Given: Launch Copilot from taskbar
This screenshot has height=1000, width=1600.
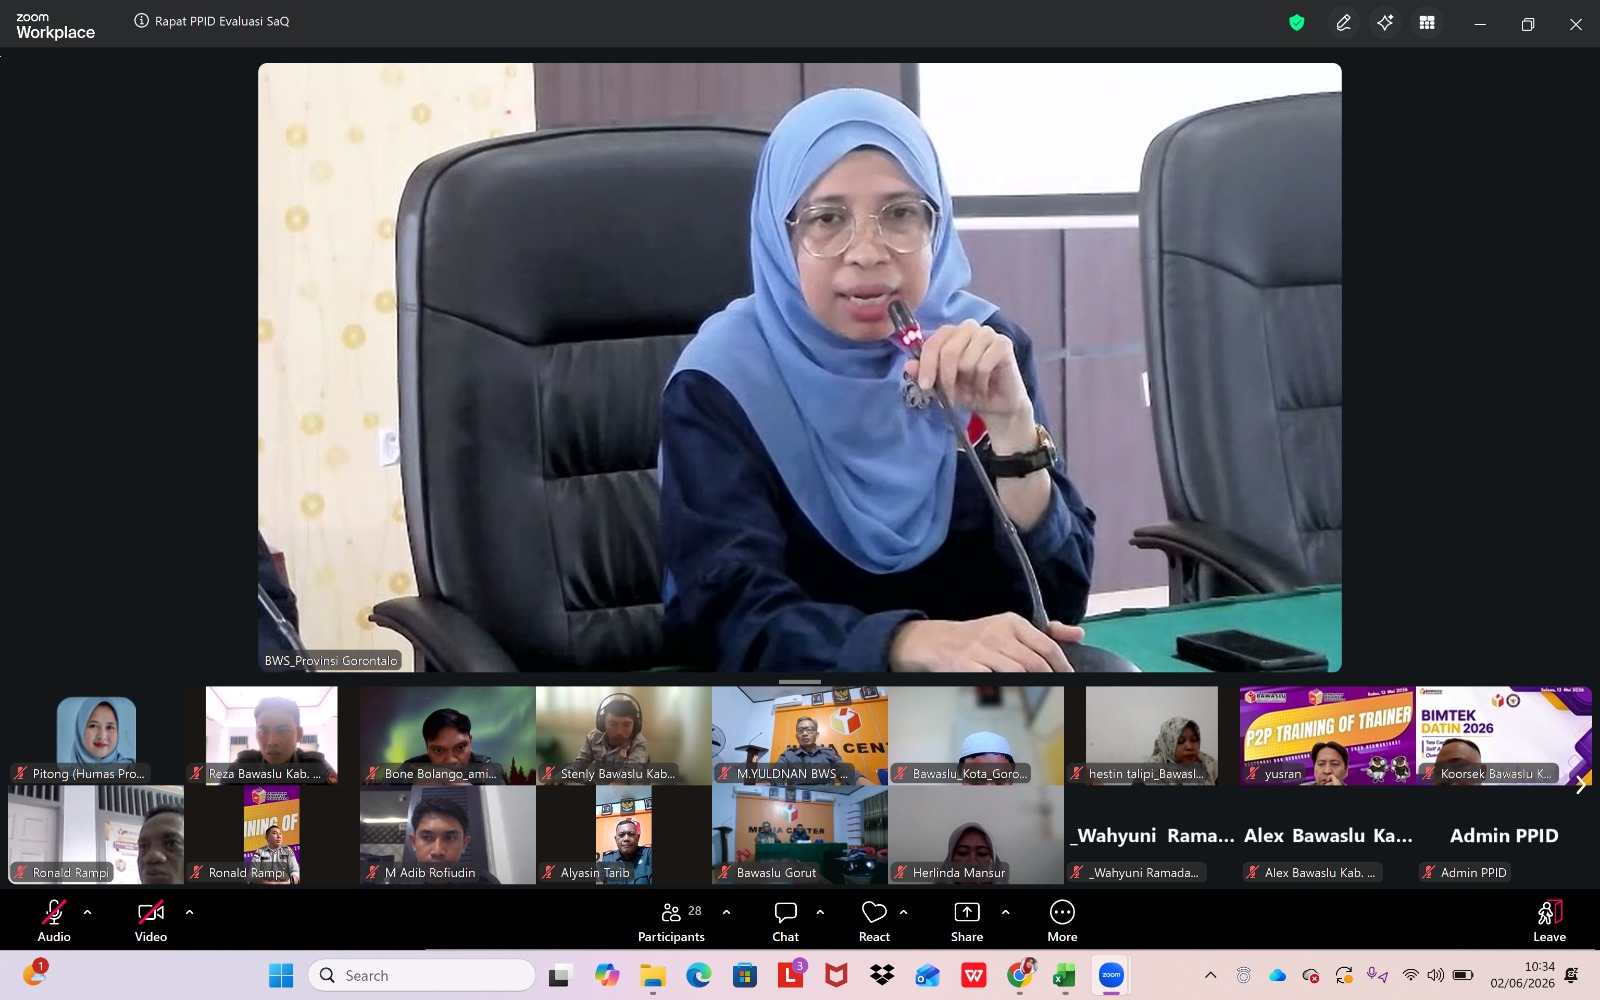Looking at the screenshot, I should coord(606,975).
